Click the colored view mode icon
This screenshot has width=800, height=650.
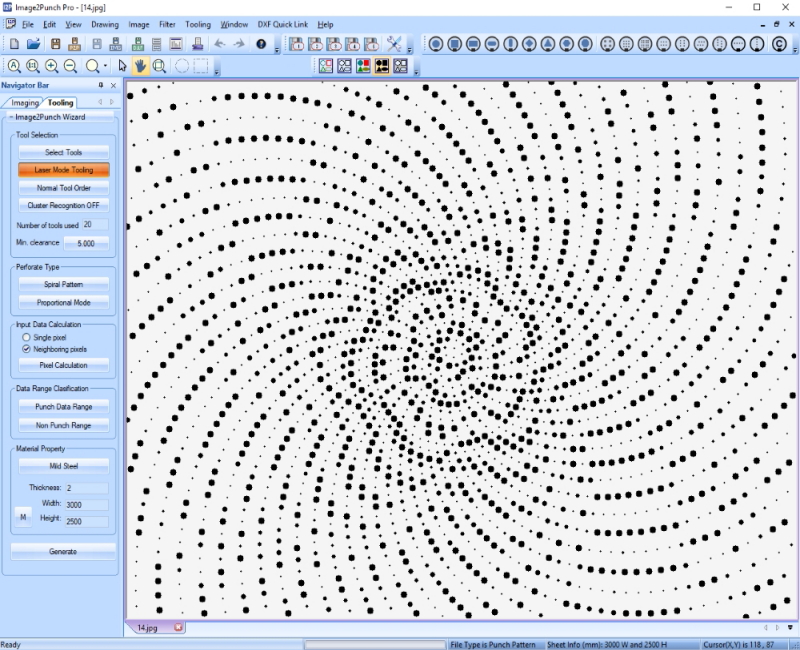tap(363, 66)
